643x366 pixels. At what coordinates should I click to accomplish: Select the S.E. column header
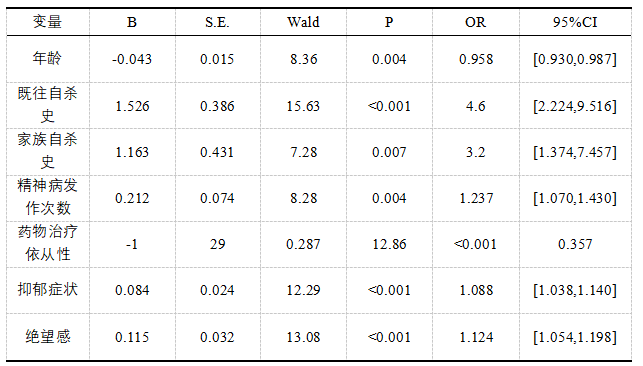coord(217,22)
